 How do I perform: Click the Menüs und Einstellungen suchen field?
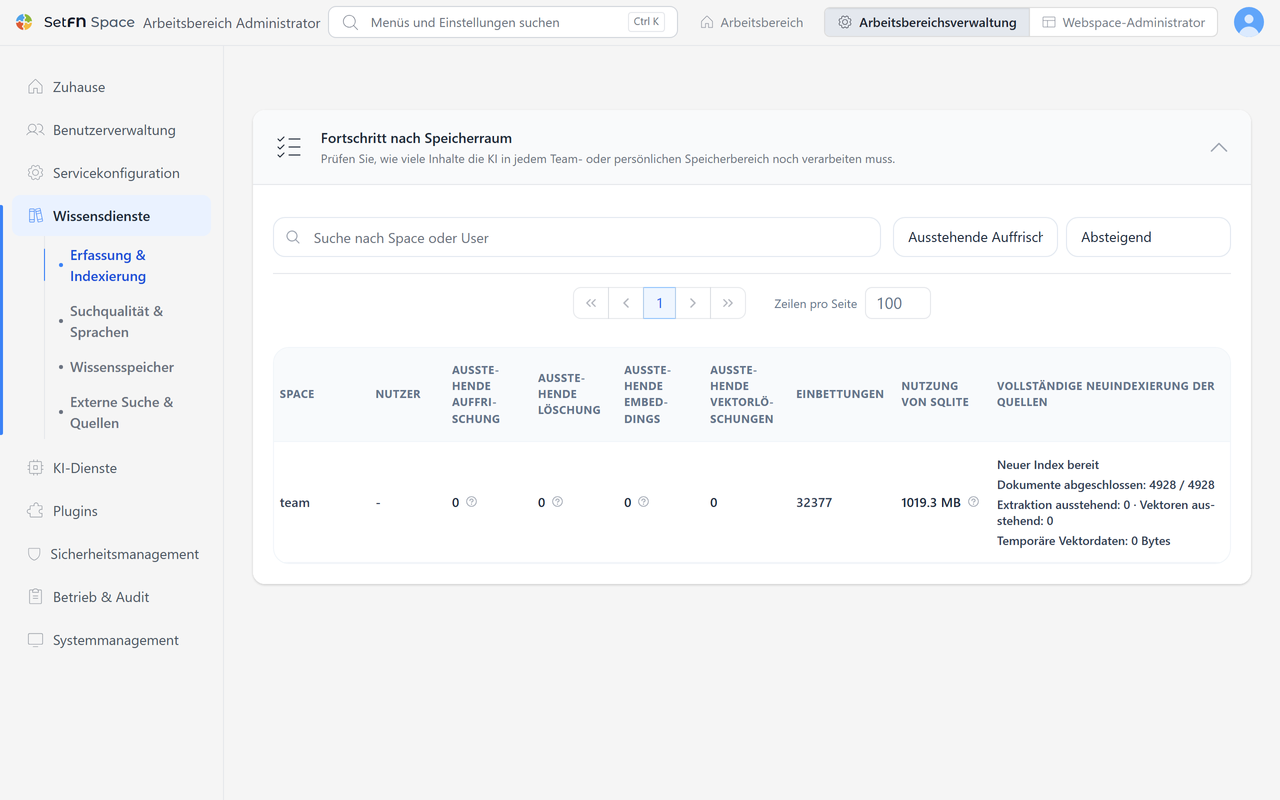(x=503, y=22)
